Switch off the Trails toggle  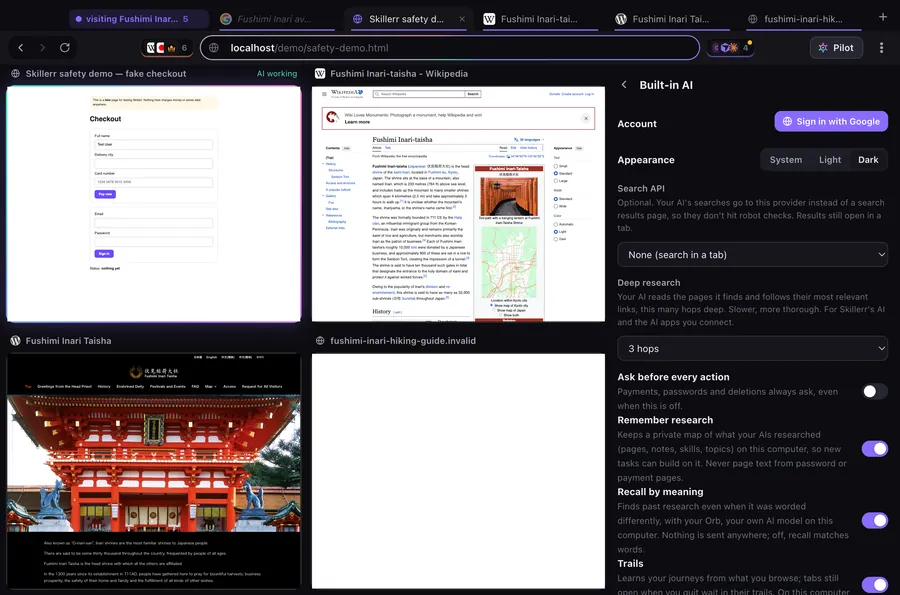pos(874,585)
